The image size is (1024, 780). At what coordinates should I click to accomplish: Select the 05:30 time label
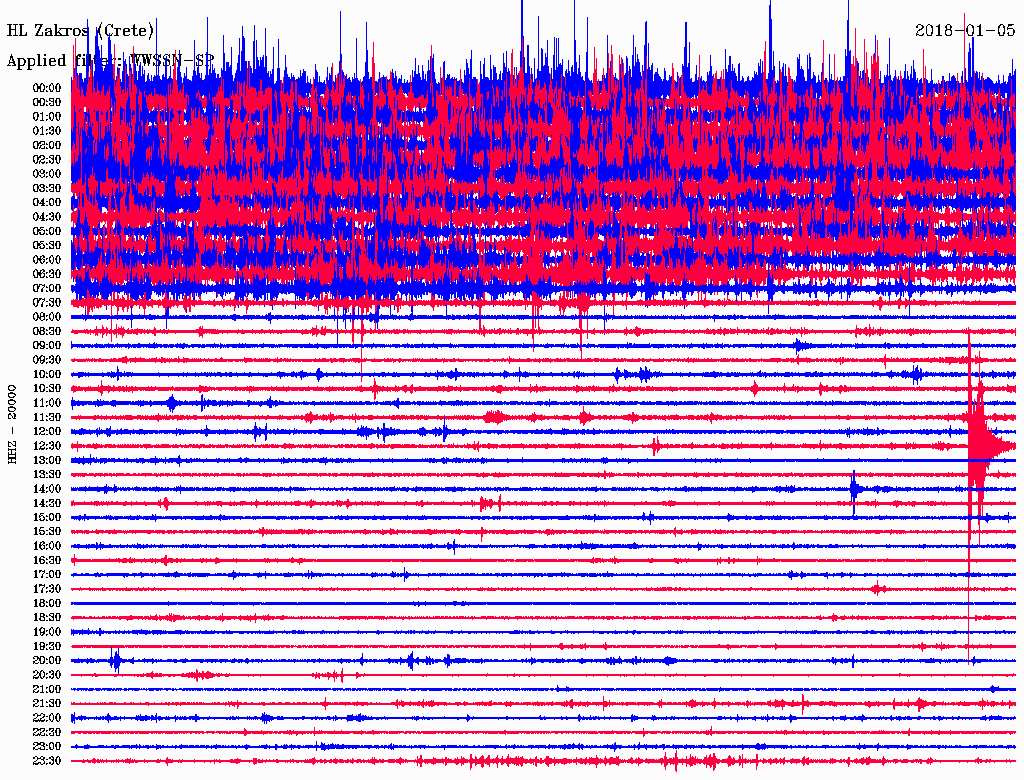click(x=47, y=246)
